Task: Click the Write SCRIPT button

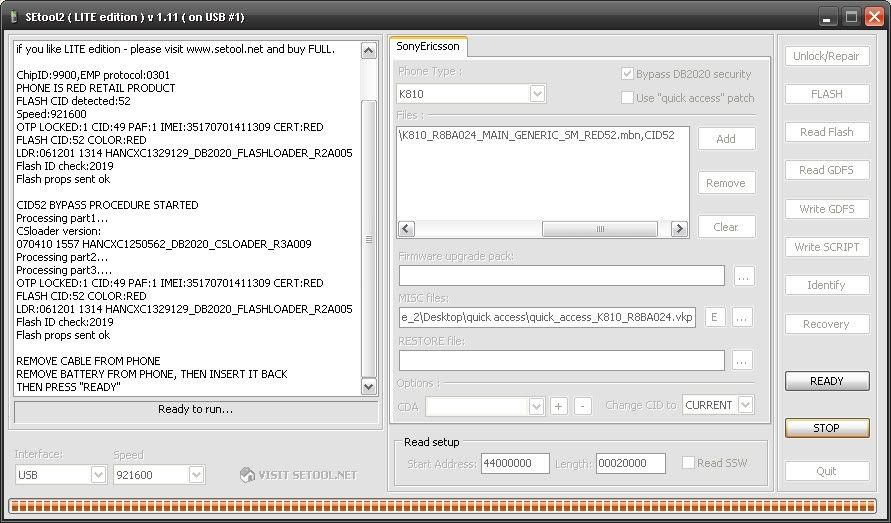Action: tap(827, 247)
